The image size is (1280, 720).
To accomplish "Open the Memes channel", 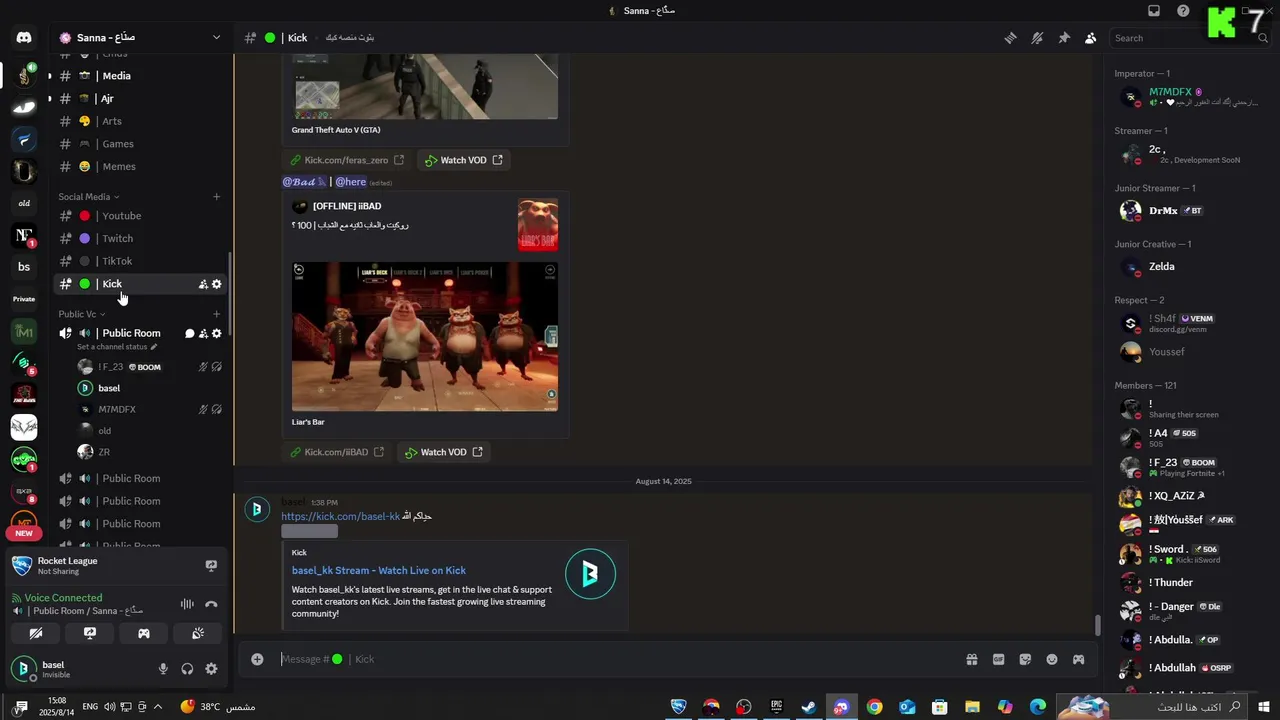I will click(x=140, y=167).
